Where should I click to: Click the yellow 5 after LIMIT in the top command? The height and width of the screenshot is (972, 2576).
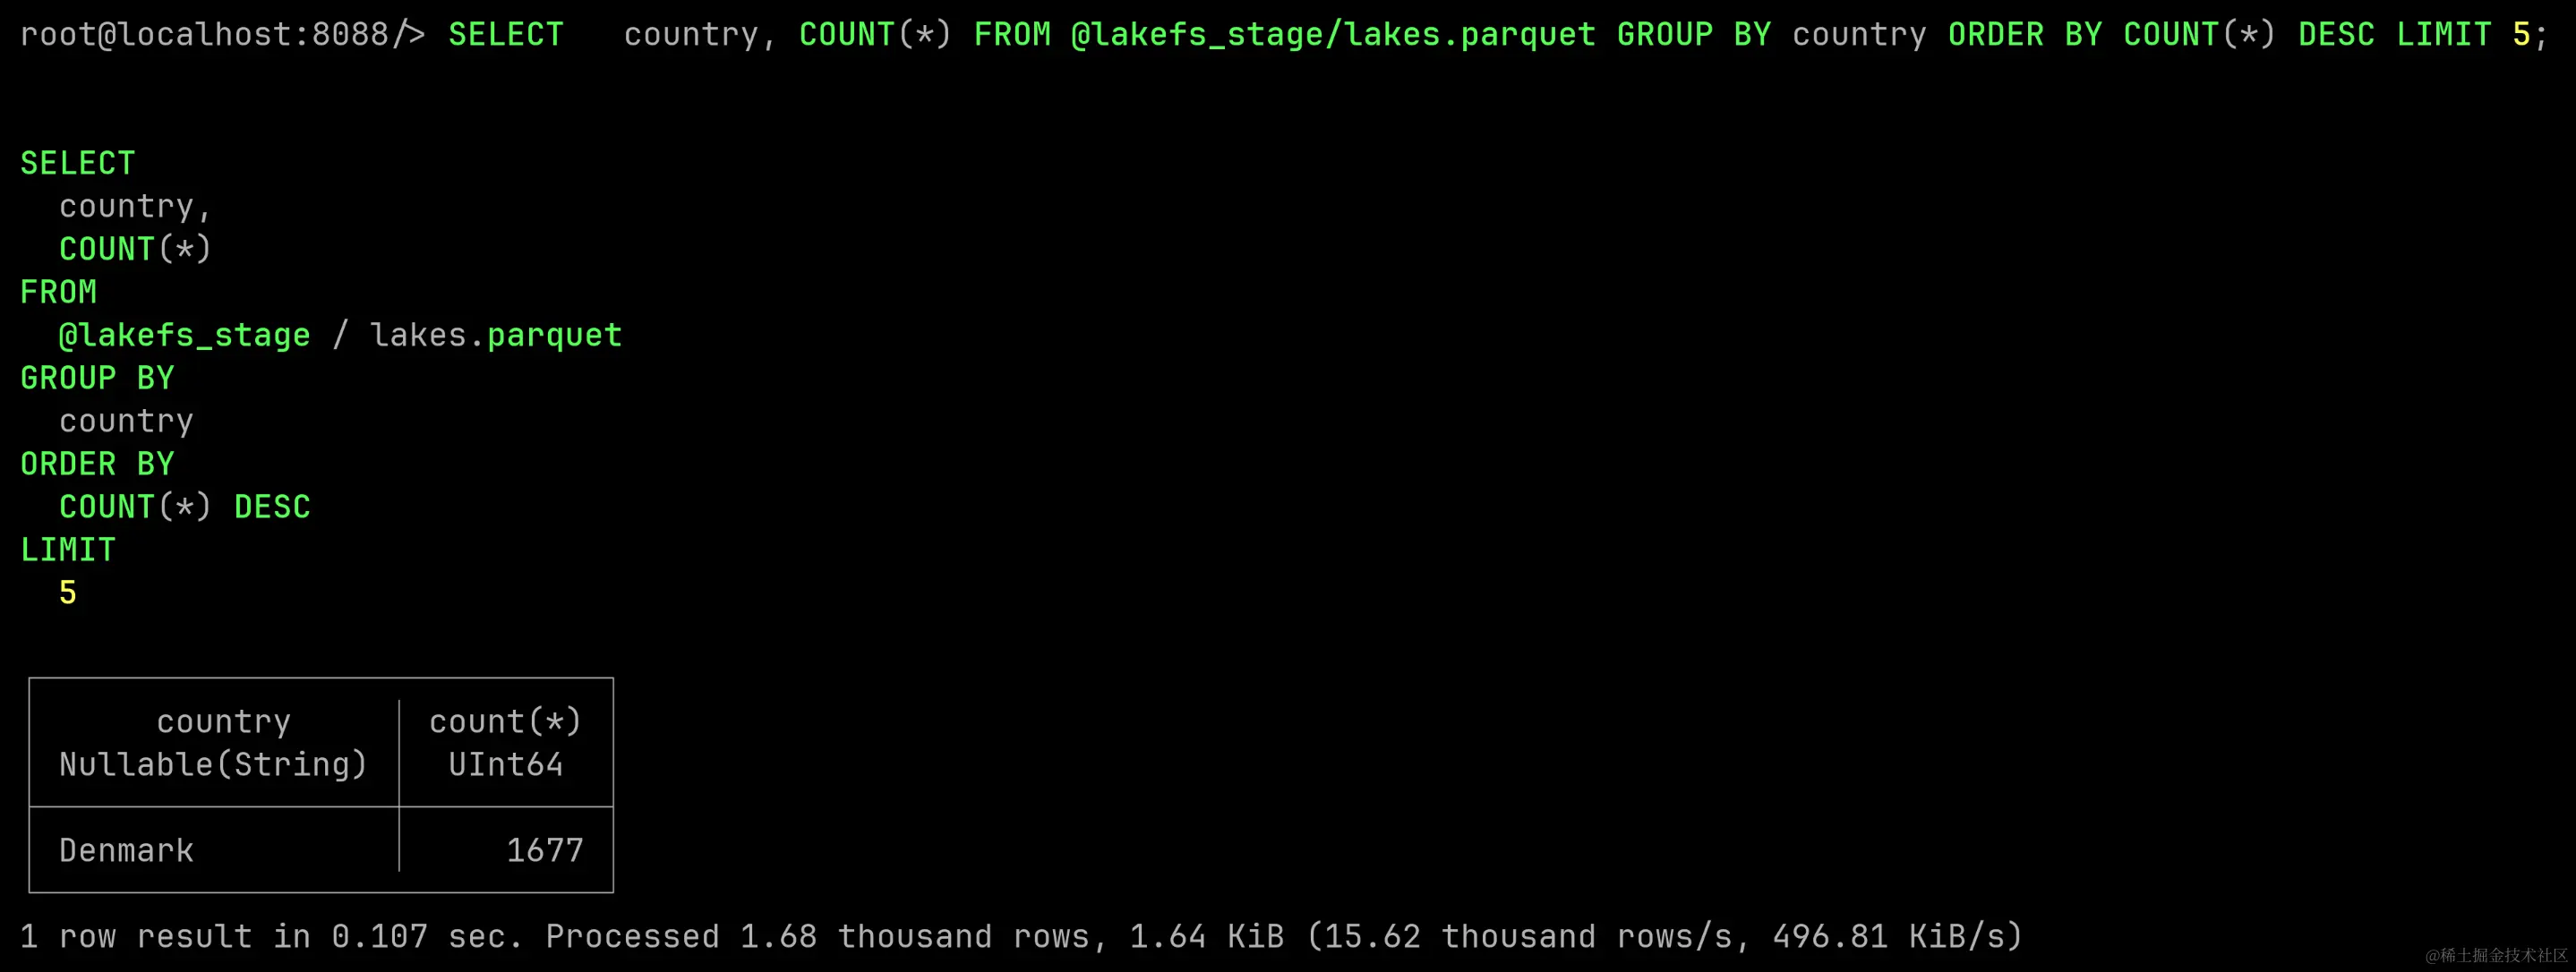pyautogui.click(x=2522, y=35)
